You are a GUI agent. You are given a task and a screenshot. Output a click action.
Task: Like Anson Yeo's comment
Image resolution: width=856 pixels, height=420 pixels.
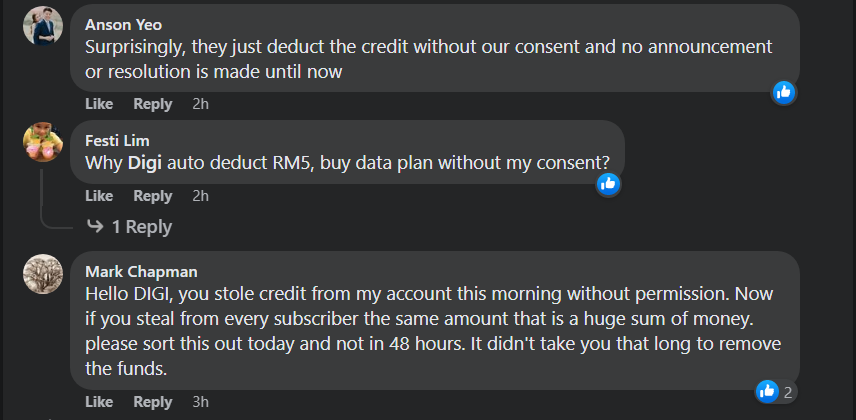99,104
